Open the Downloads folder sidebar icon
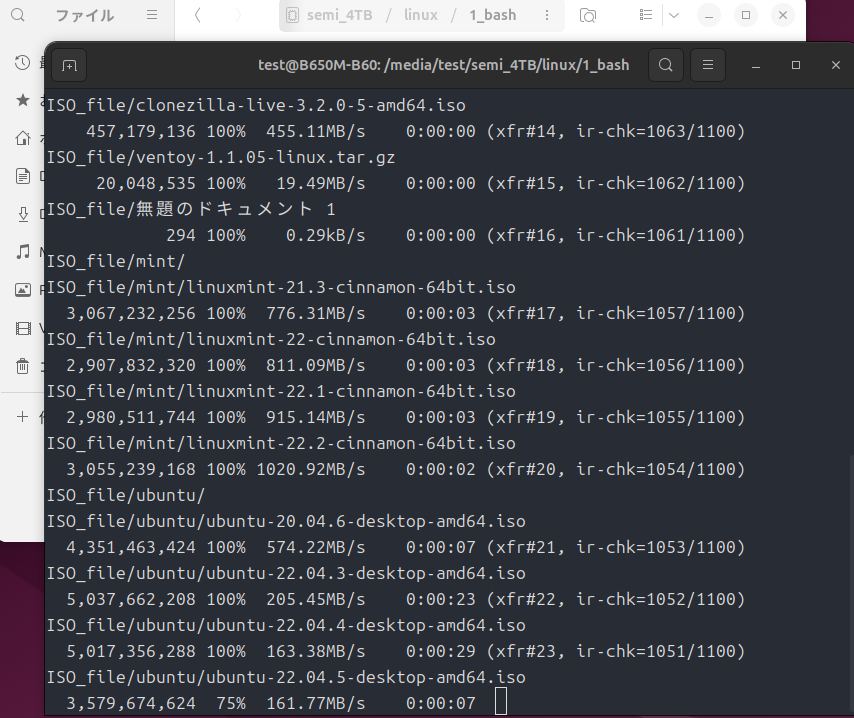Screen dimensions: 854x718 [23, 214]
